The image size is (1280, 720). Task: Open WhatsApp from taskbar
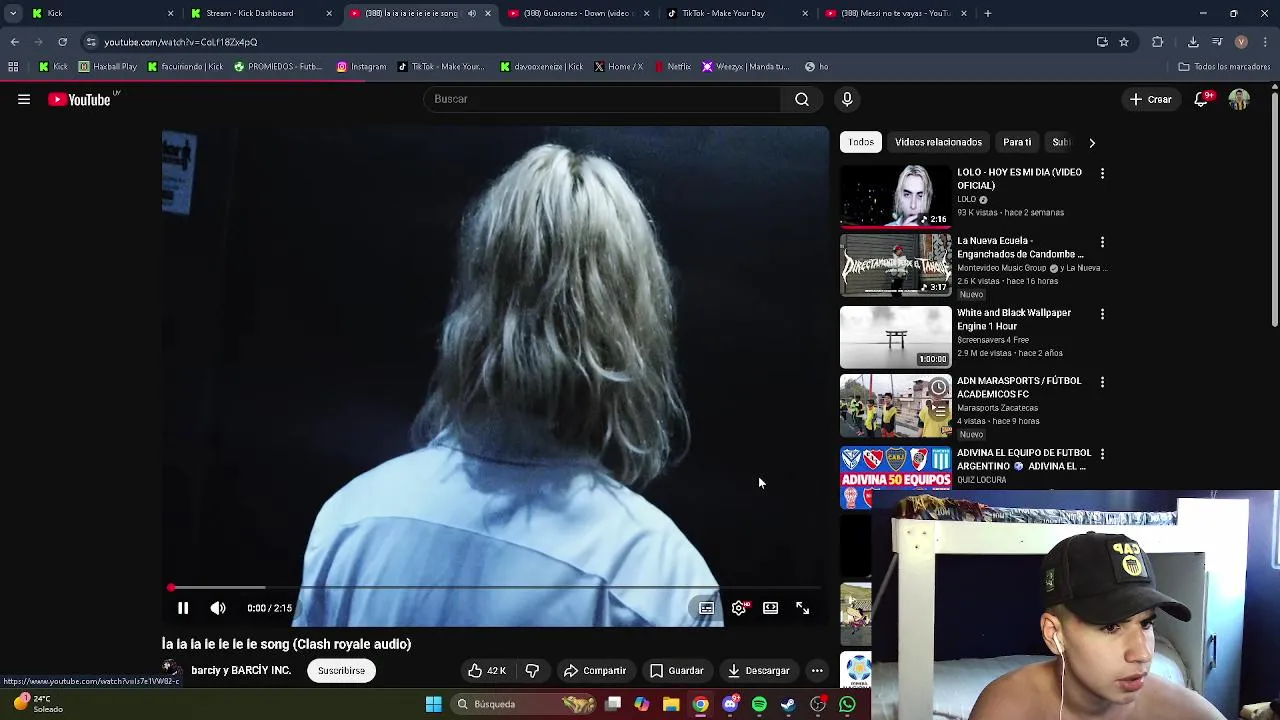[847, 704]
